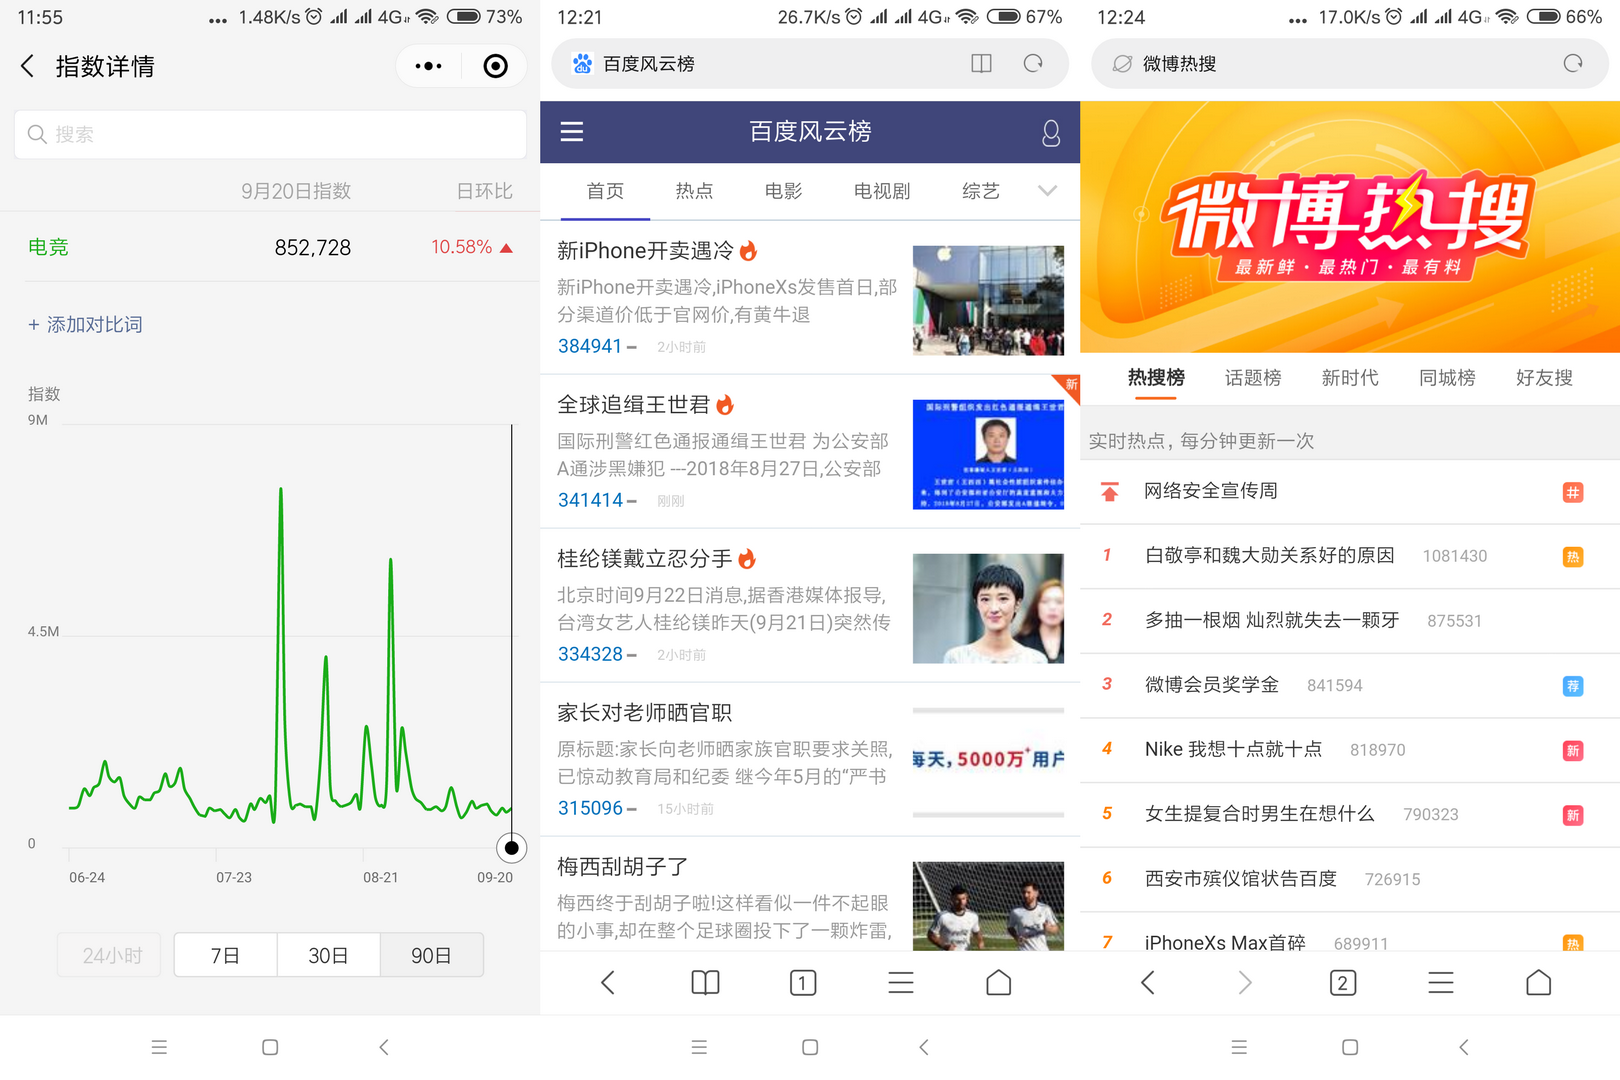Click hashtag badge beside 网络安全宣传周

[x=1573, y=492]
